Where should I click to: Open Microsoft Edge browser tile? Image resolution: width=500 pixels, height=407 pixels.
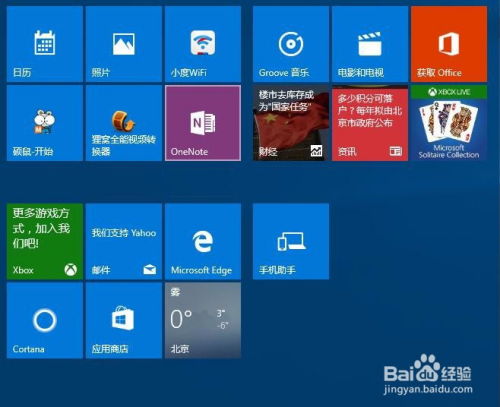203,241
